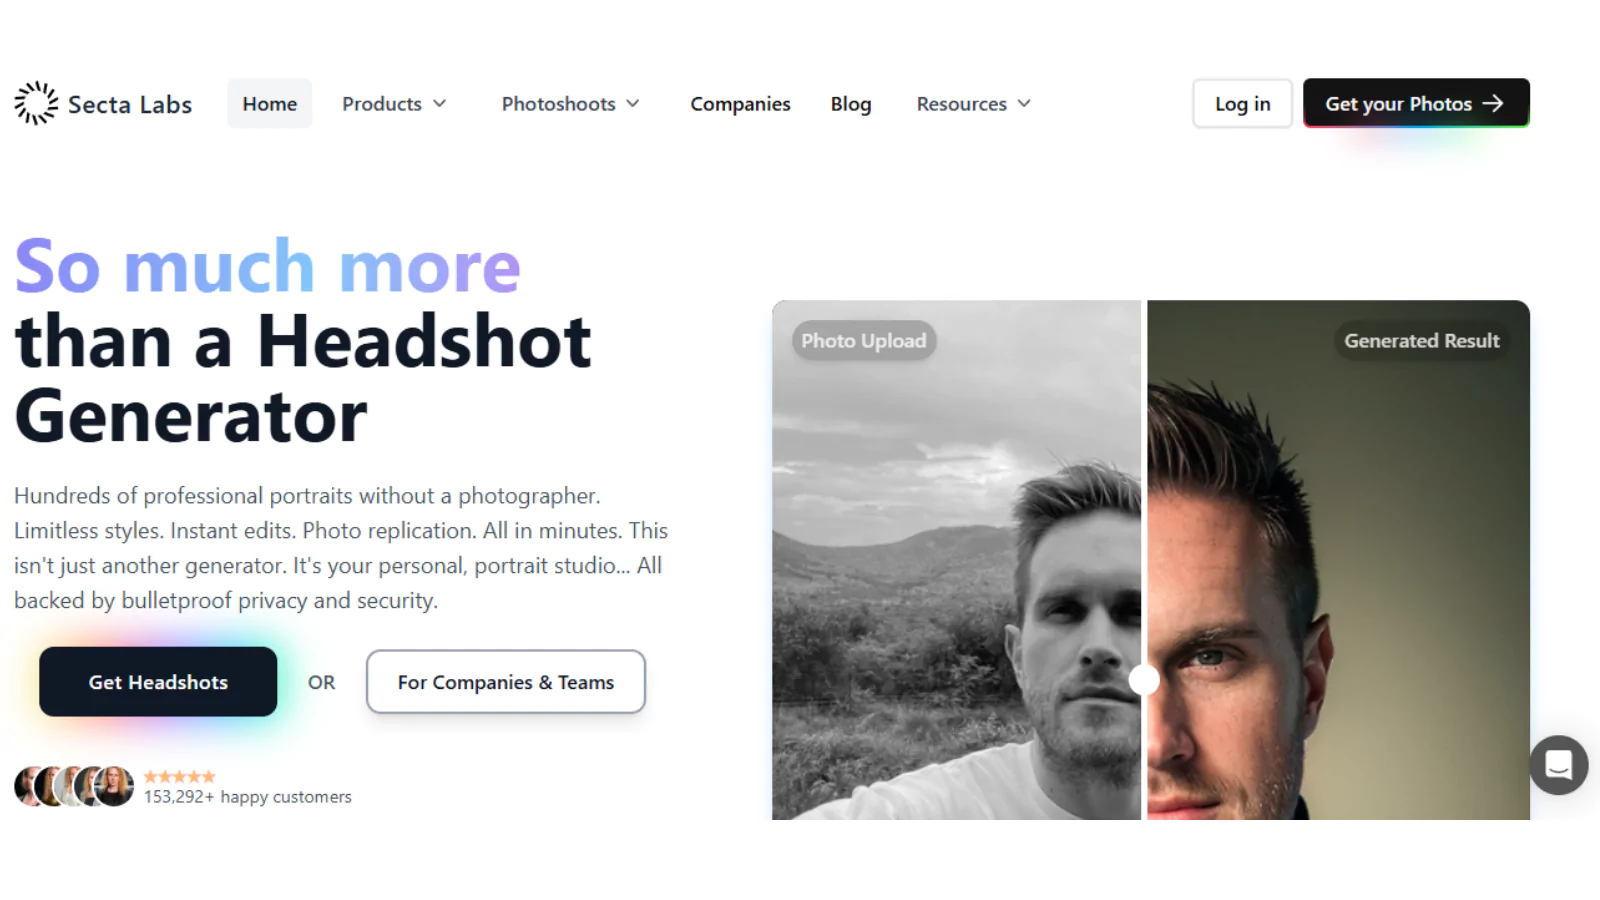Screen dimensions: 1600x900
Task: Click the Get your Photos button
Action: tap(1416, 103)
